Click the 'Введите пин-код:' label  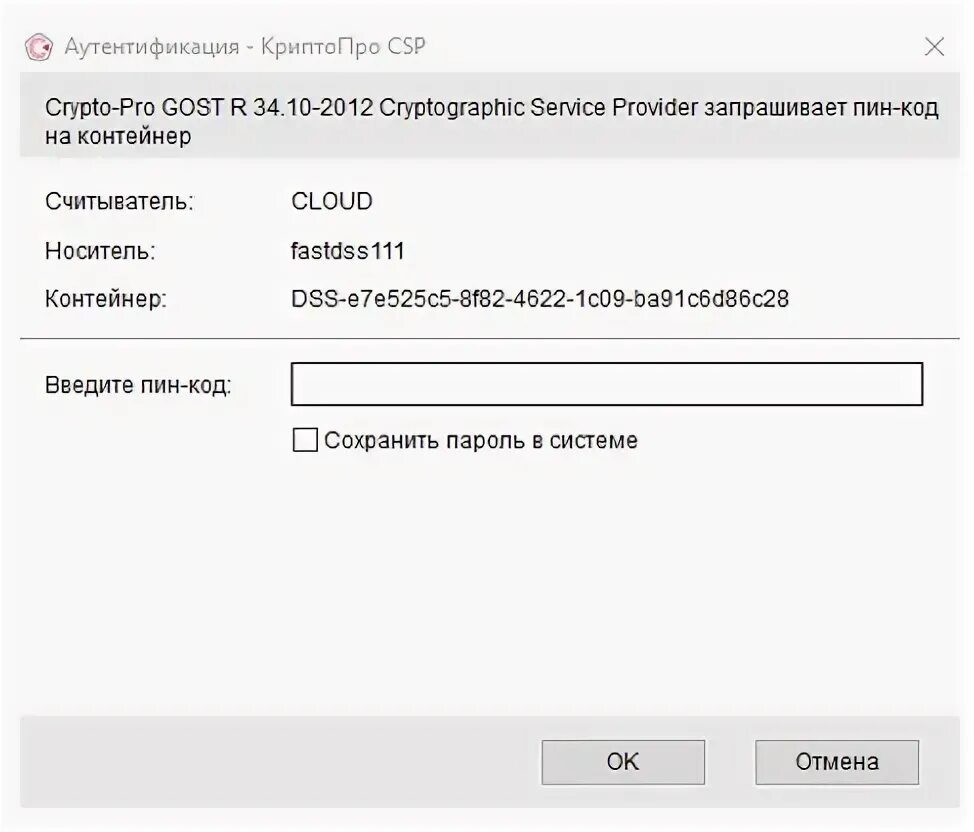click(138, 385)
